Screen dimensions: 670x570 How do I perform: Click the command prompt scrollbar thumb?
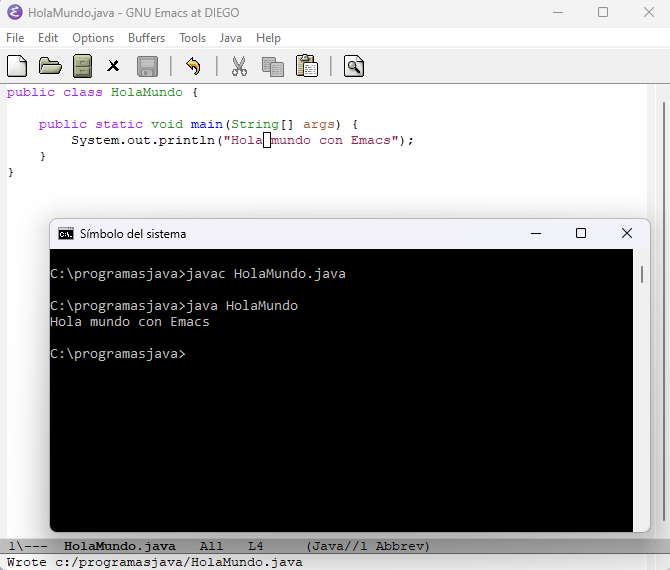642,274
